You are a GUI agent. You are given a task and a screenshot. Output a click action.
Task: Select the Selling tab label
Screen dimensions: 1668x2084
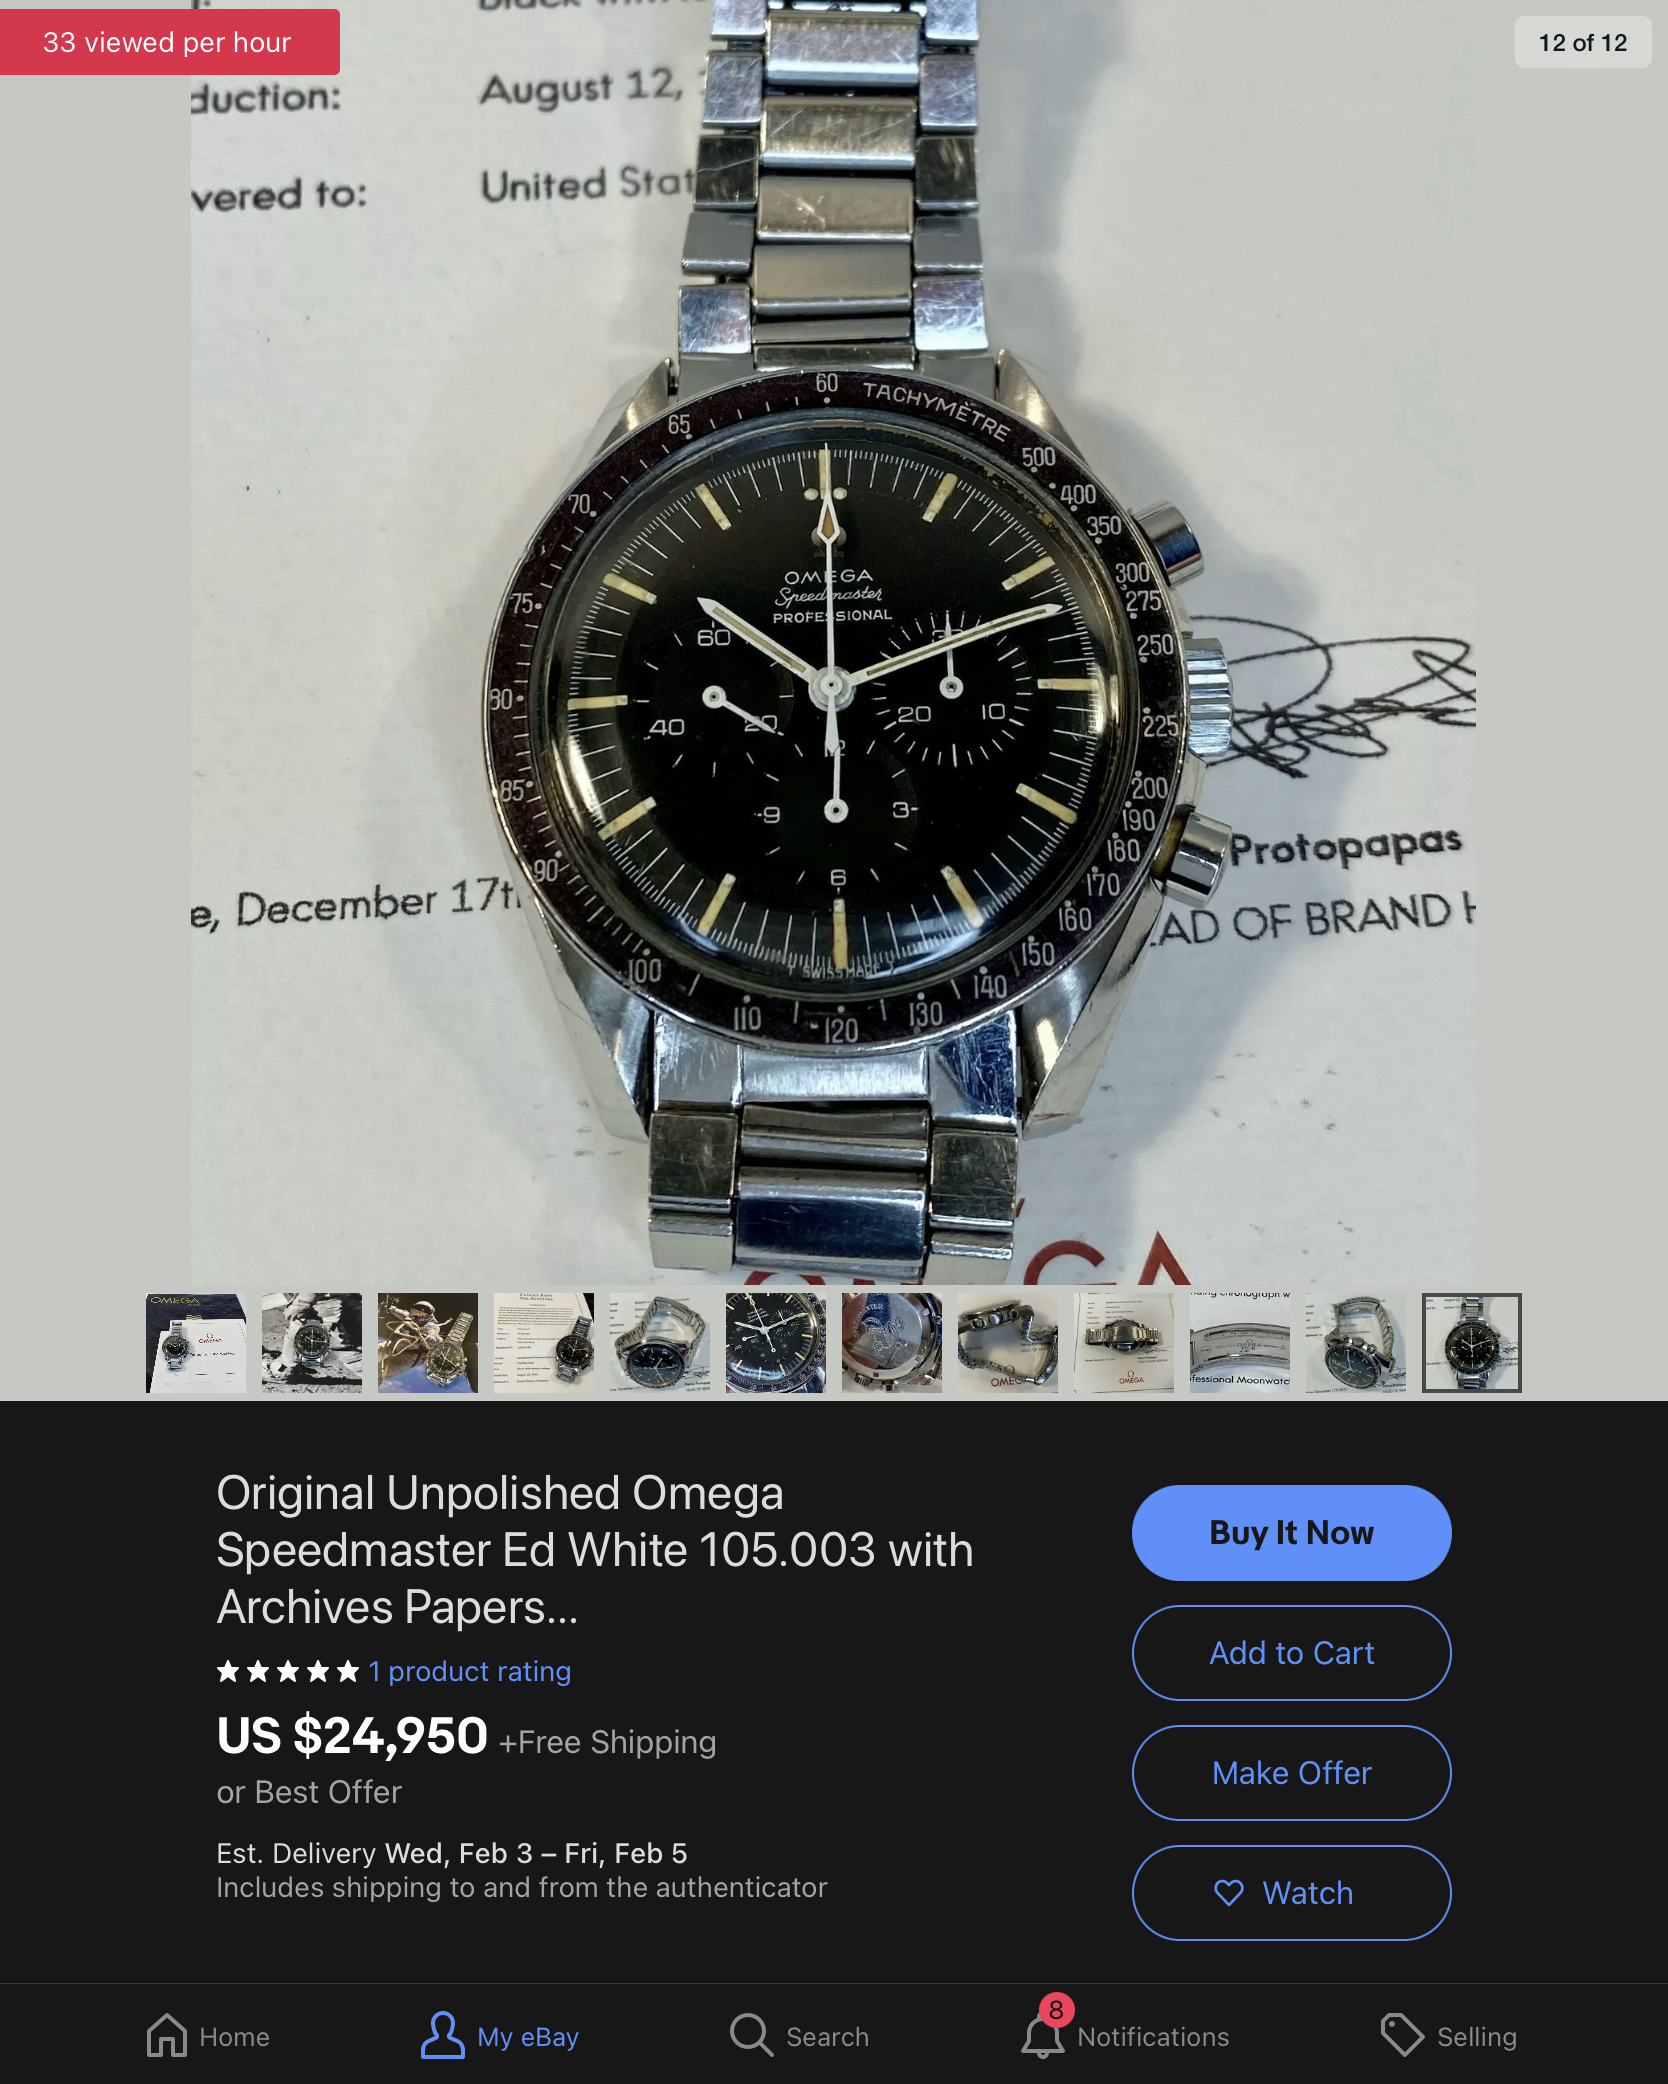point(1476,2037)
